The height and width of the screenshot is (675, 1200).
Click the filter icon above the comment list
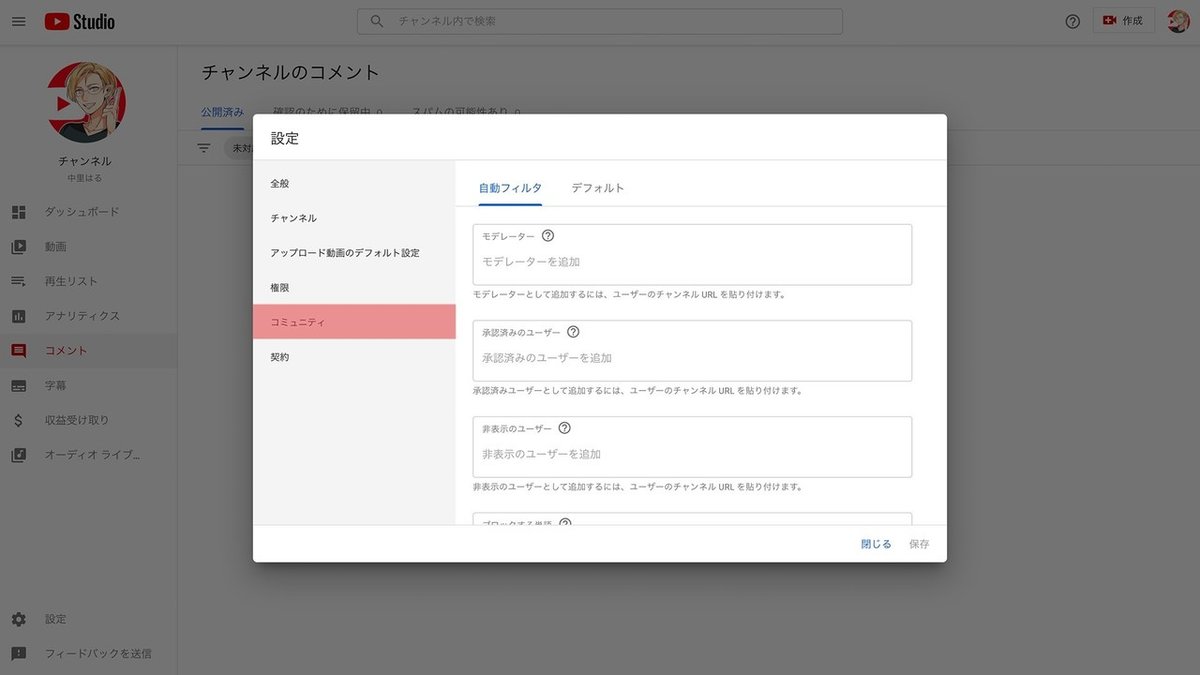pyautogui.click(x=203, y=146)
